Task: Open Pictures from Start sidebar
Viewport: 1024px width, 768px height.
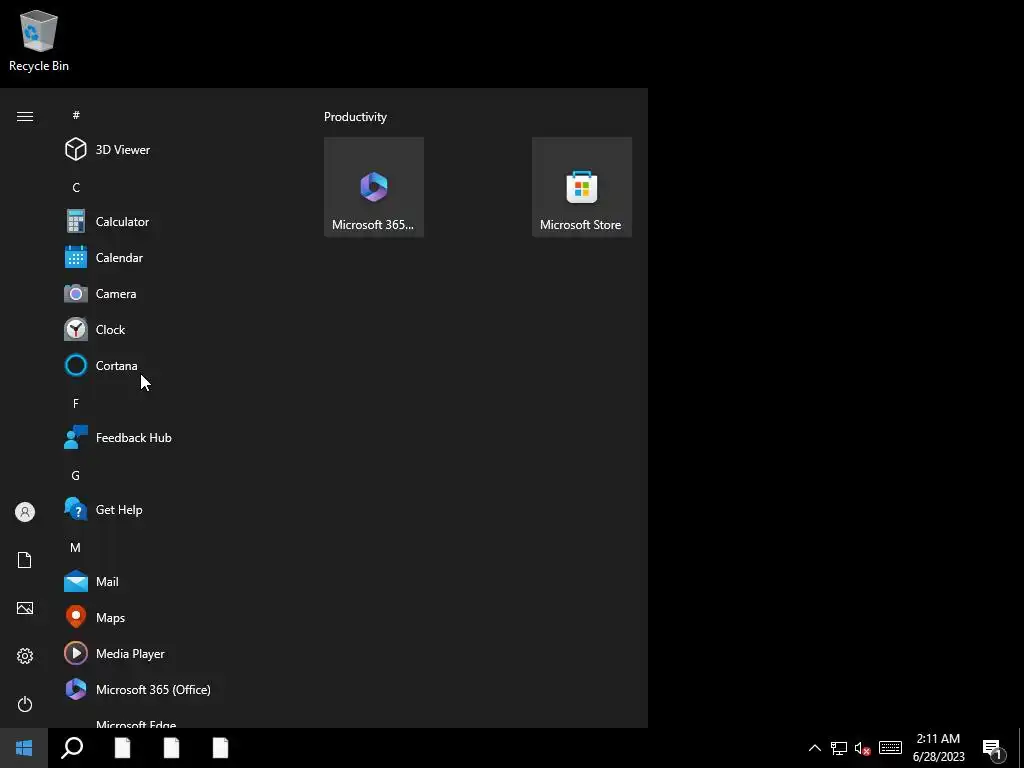Action: coord(25,608)
